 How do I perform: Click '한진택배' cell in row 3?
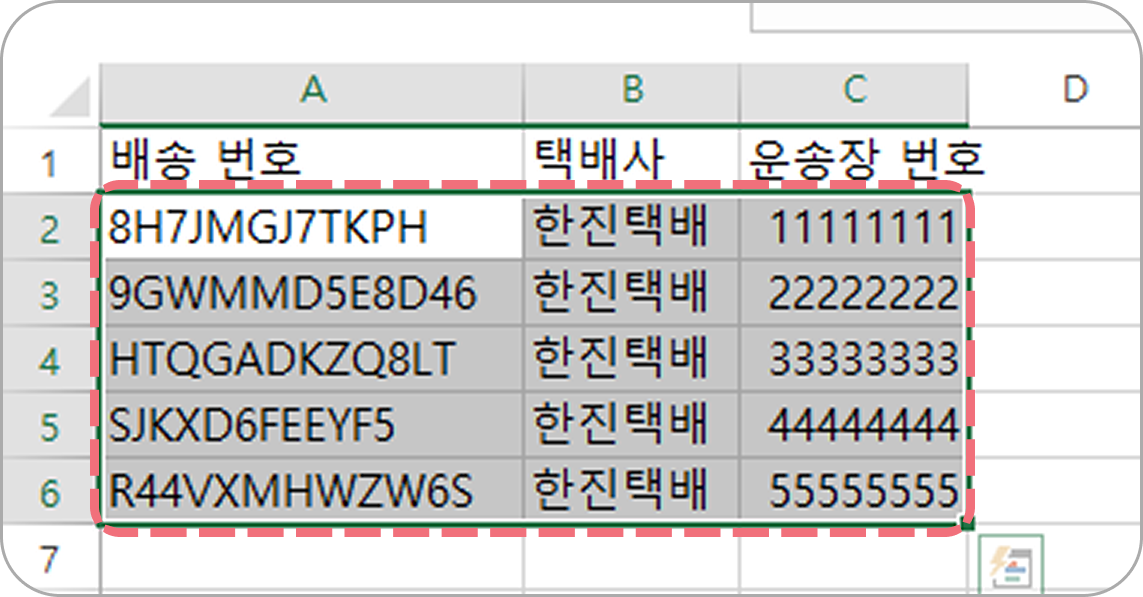click(631, 292)
